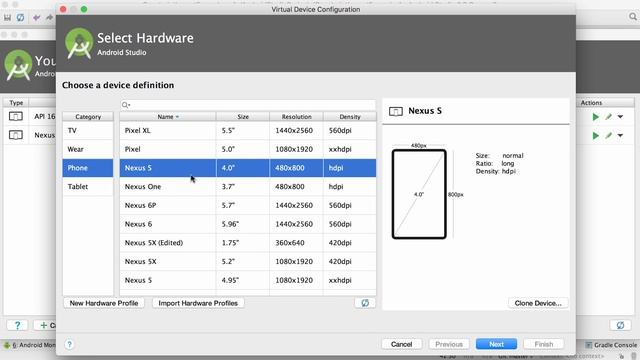Viewport: 640px width, 360px height.
Task: Select the Nexus One device row
Action: pos(248,187)
